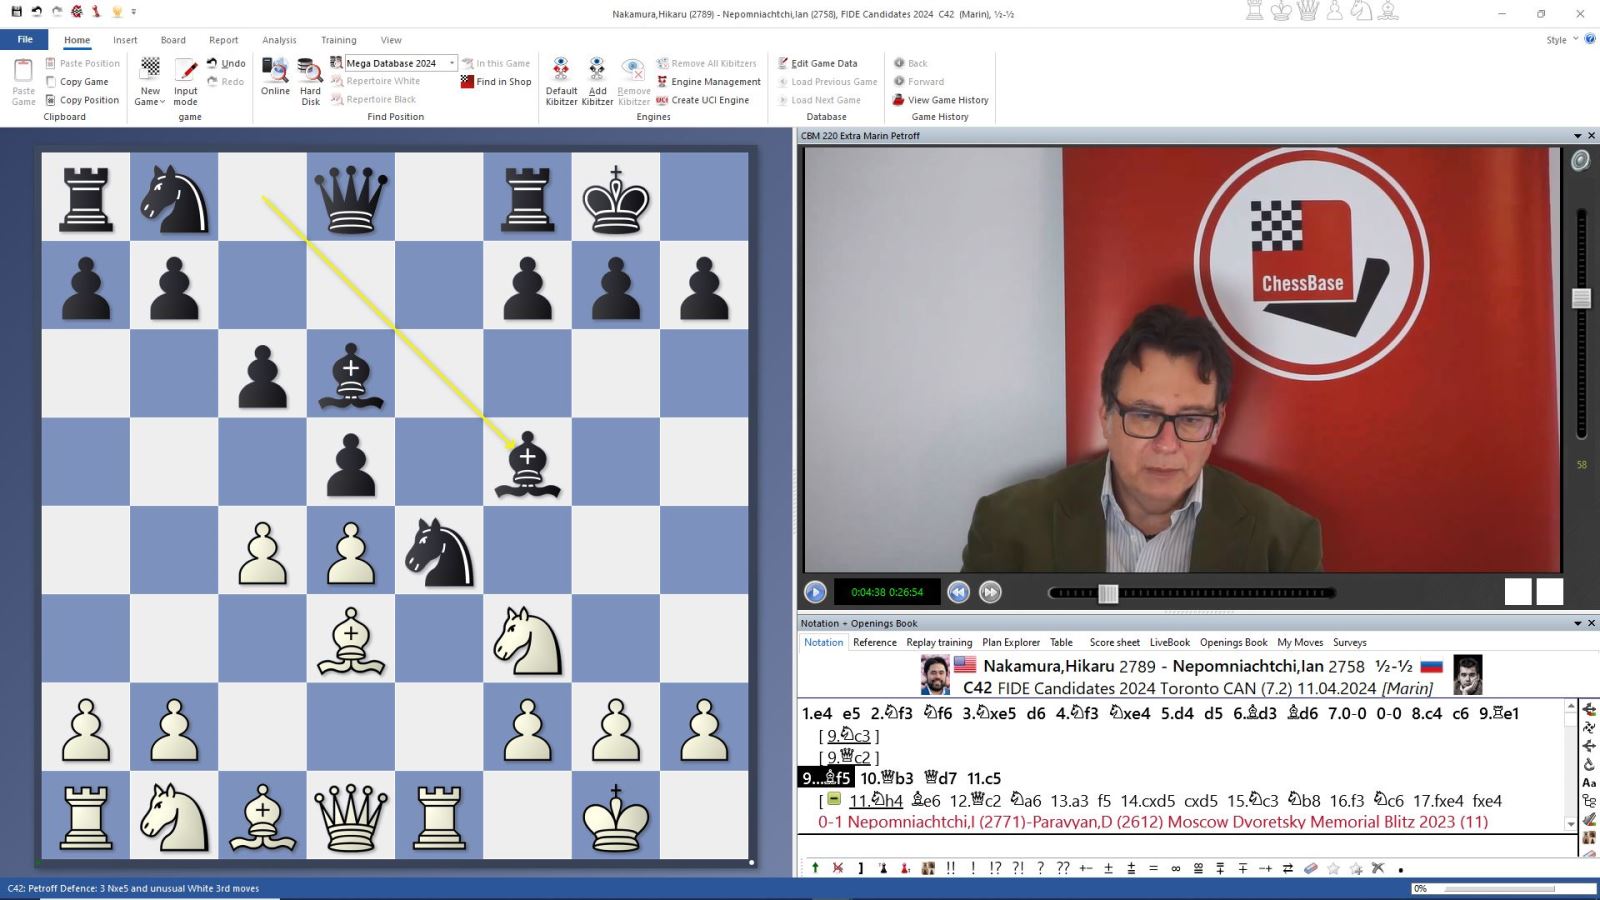Image resolution: width=1600 pixels, height=900 pixels.
Task: Toggle Input mode in the ribbon
Action: pos(186,82)
